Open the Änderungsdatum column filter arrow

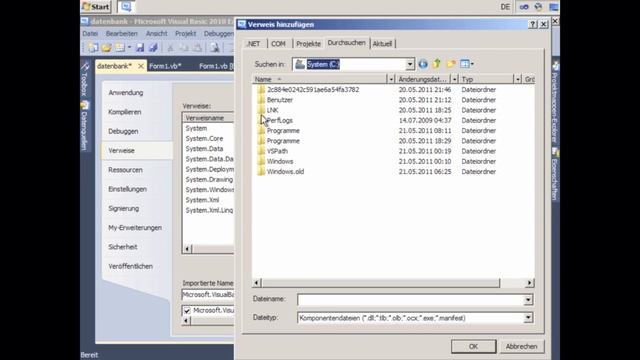(454, 79)
